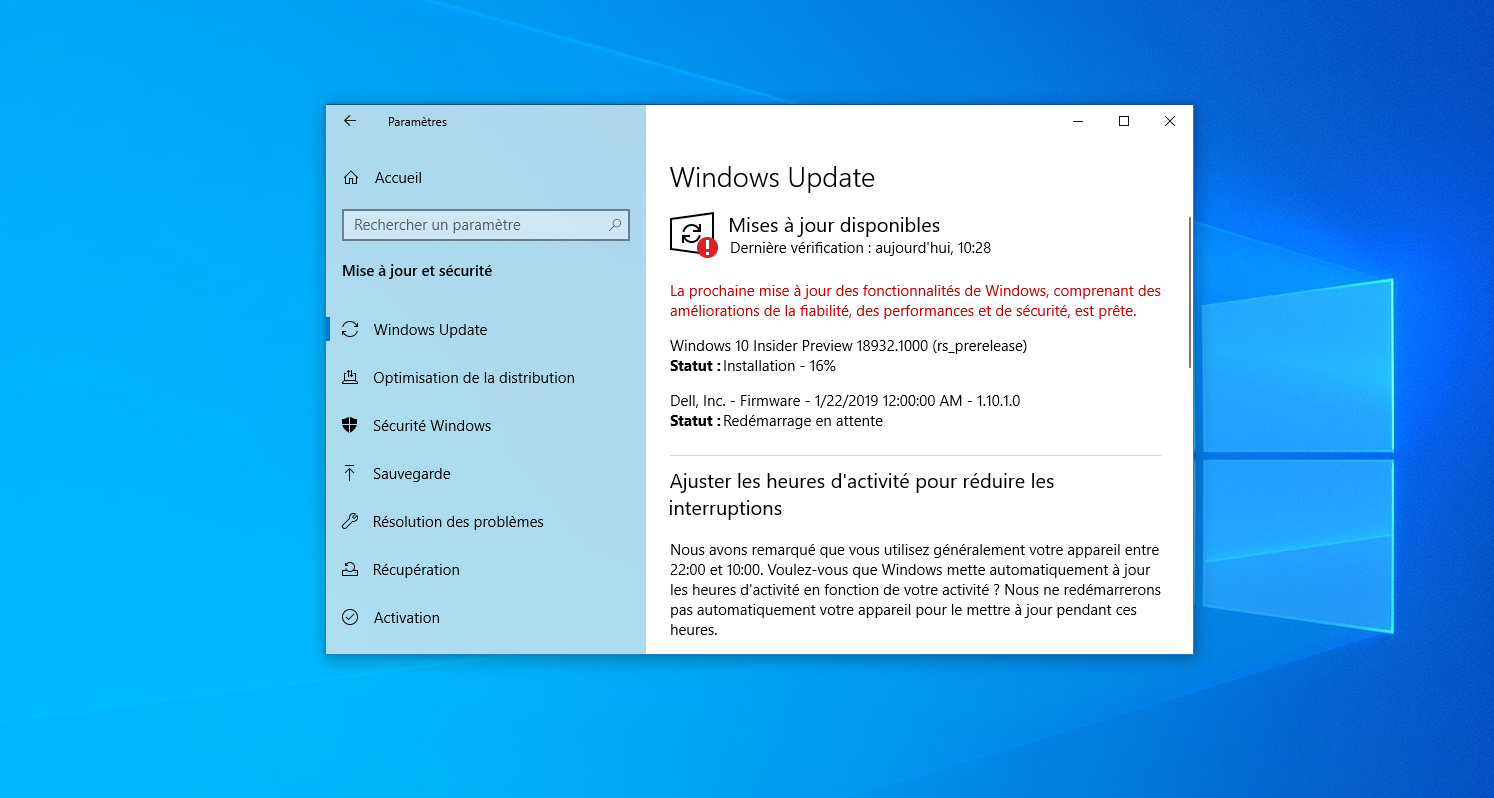This screenshot has height=798, width=1494.
Task: Focus the Rechercher un paramètre field
Action: pyautogui.click(x=486, y=225)
